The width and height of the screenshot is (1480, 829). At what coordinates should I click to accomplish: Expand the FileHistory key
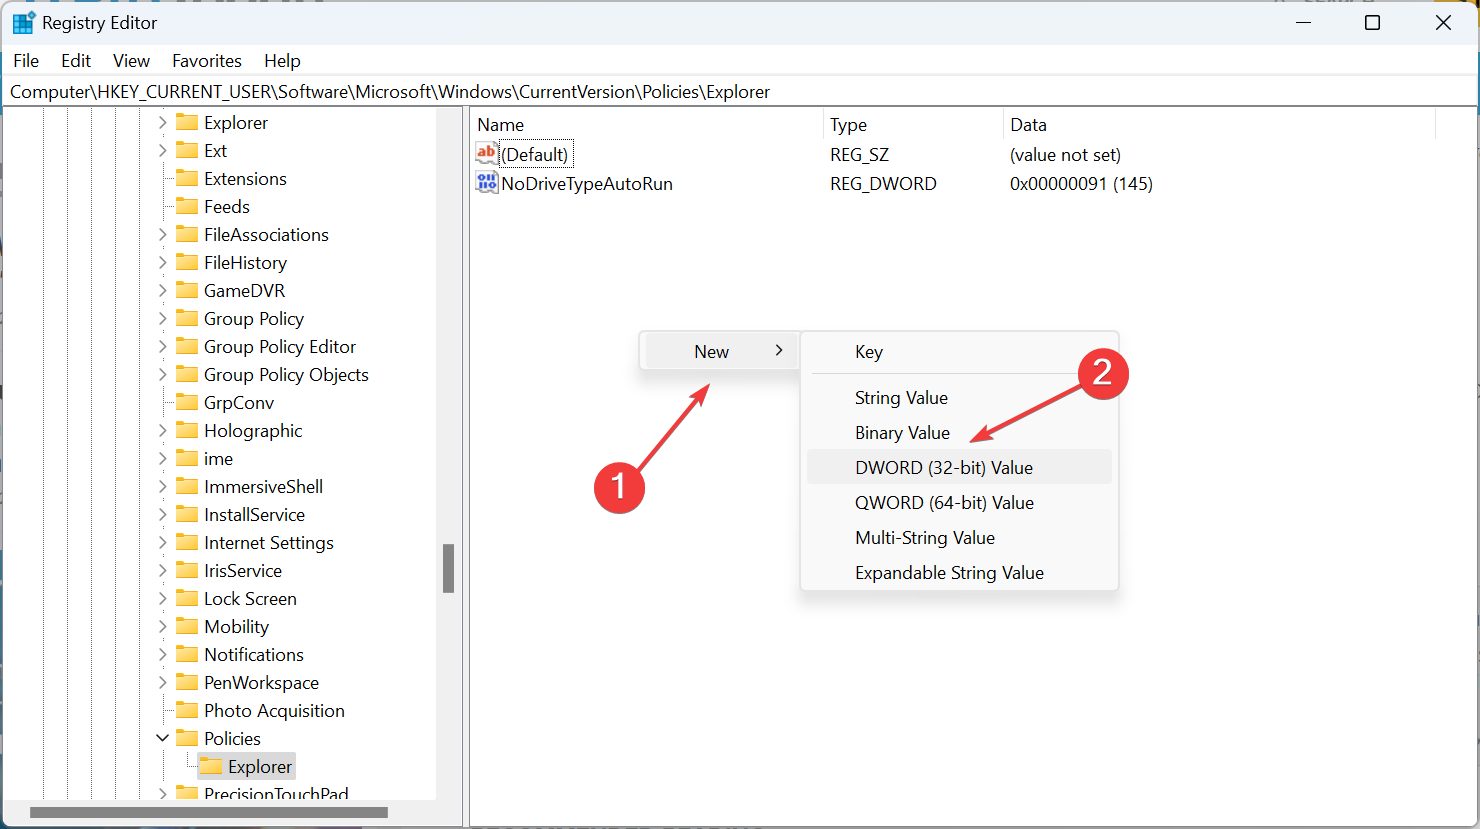pos(162,262)
